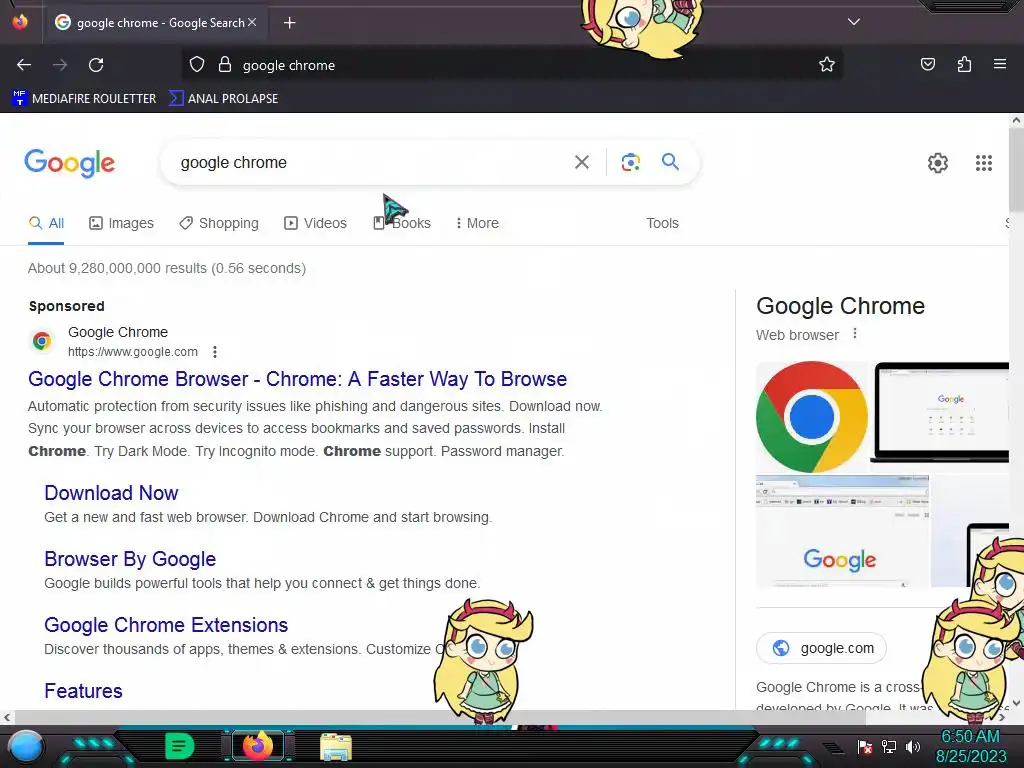Open a new browser tab
The width and height of the screenshot is (1024, 768).
(289, 23)
